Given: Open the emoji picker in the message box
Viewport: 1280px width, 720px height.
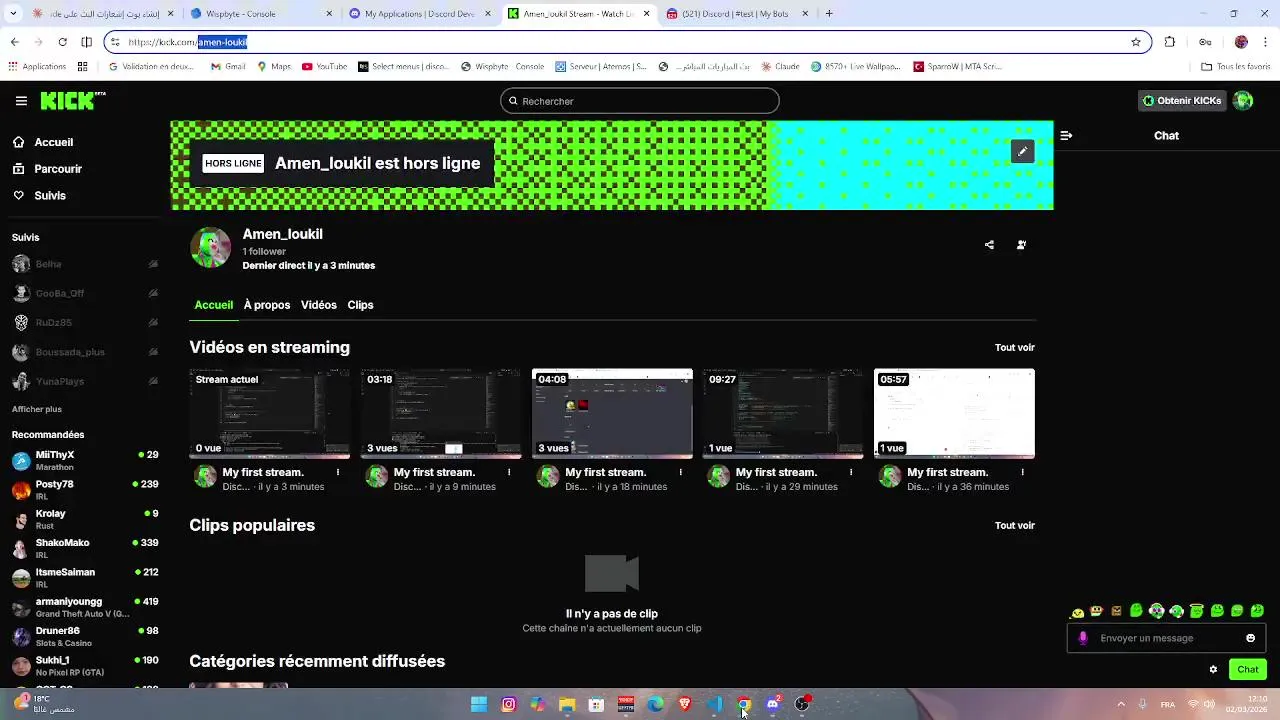Looking at the screenshot, I should click(1250, 638).
